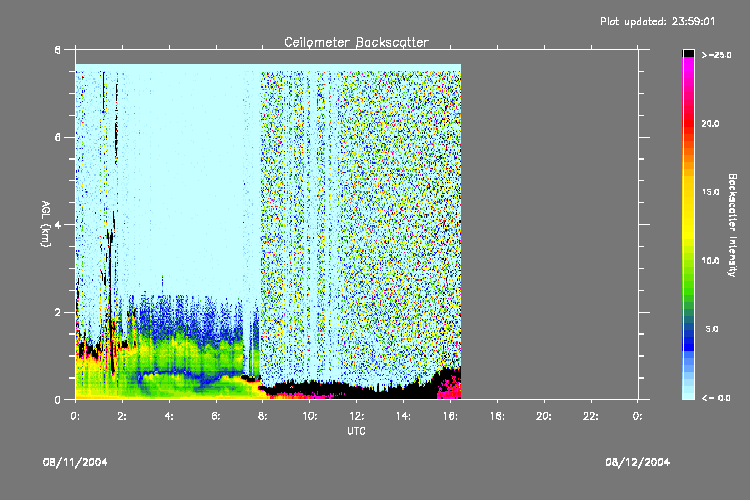
Task: Click the "10:" x-axis tick label
Action: coord(309,416)
